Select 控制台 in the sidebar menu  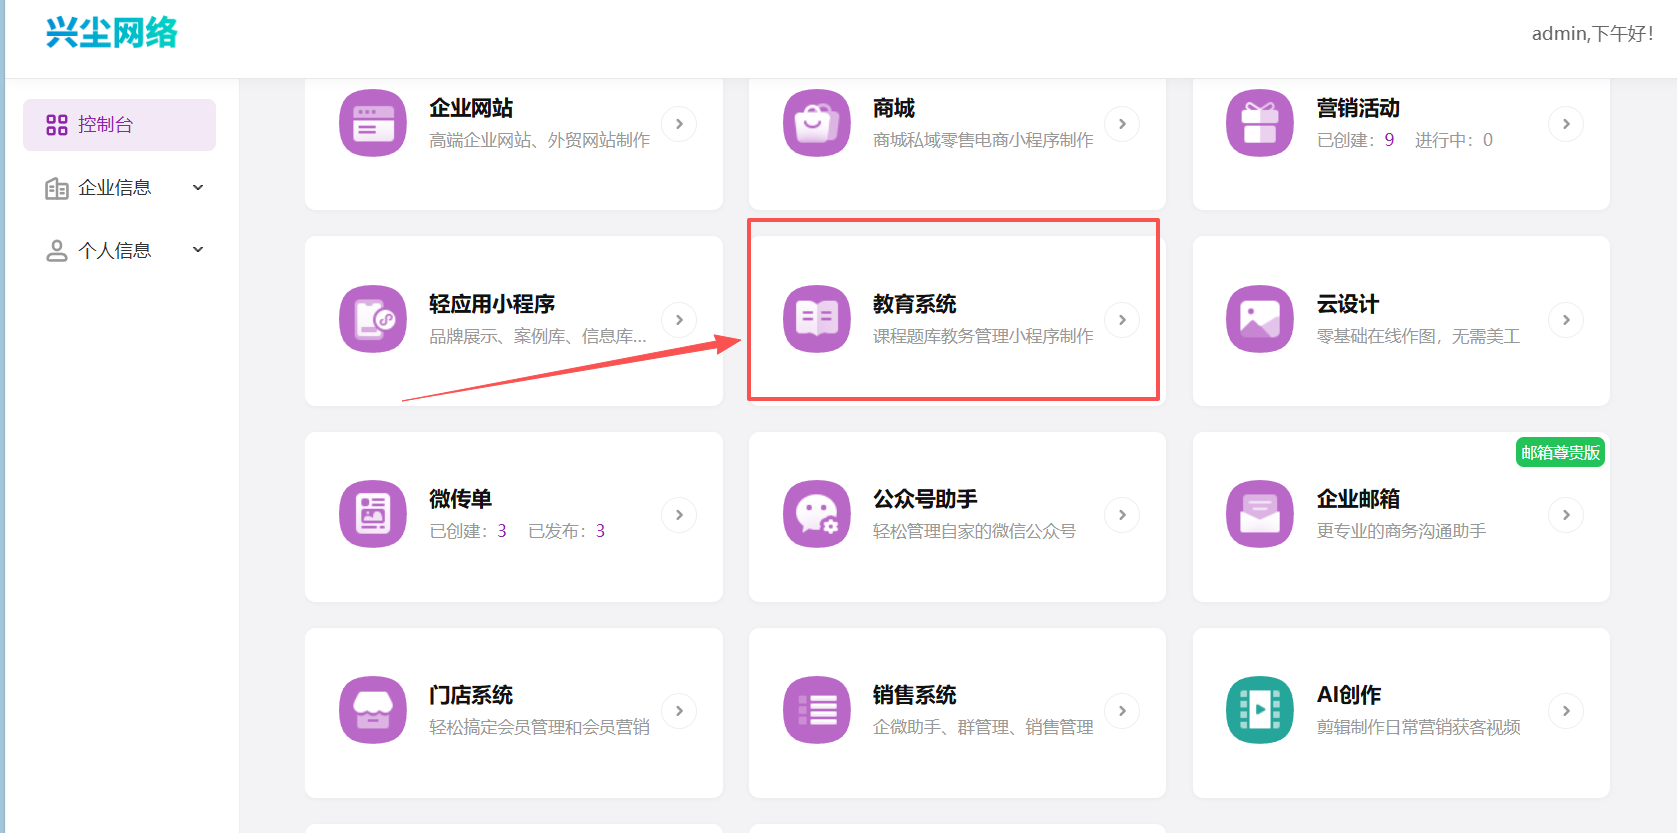pyautogui.click(x=119, y=125)
